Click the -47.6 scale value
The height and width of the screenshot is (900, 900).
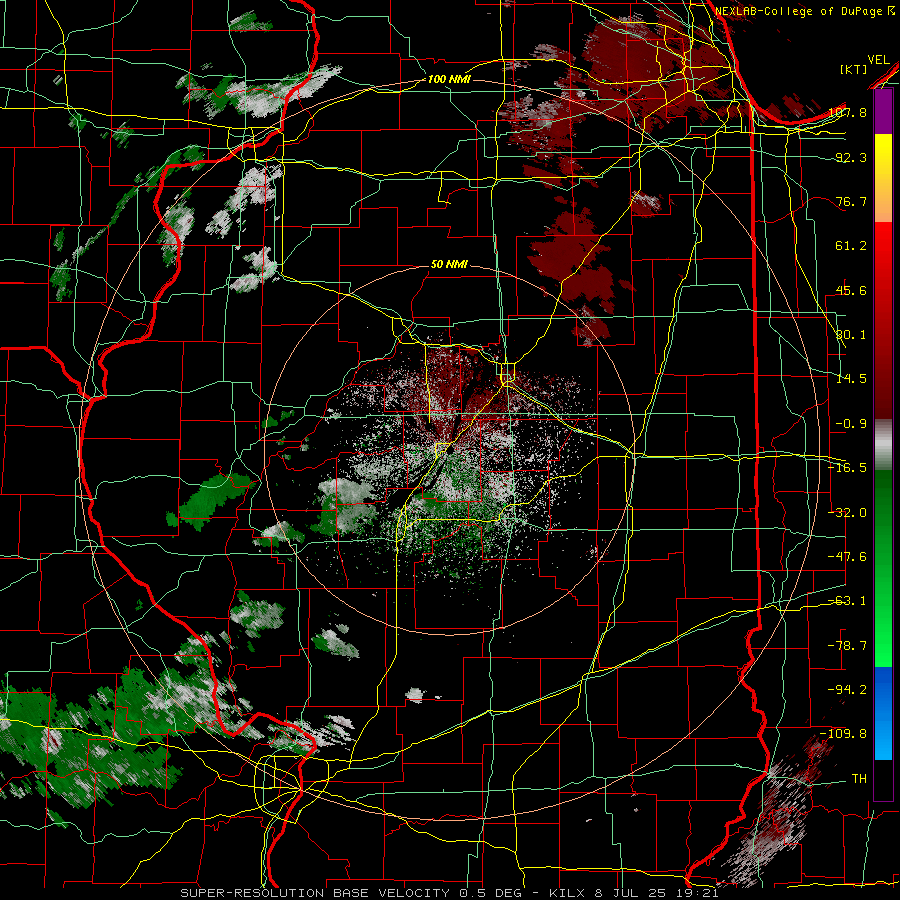[847, 557]
